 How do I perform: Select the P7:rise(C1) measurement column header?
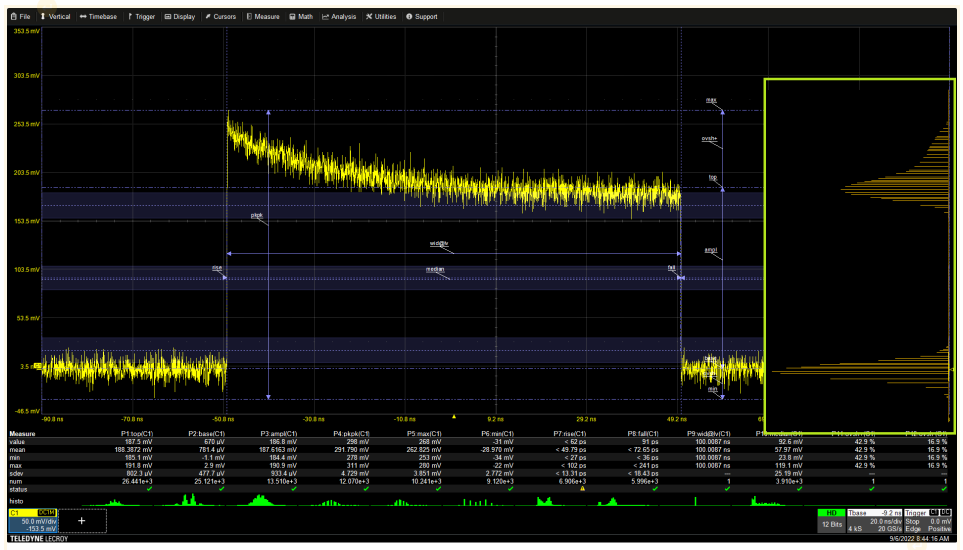click(572, 434)
